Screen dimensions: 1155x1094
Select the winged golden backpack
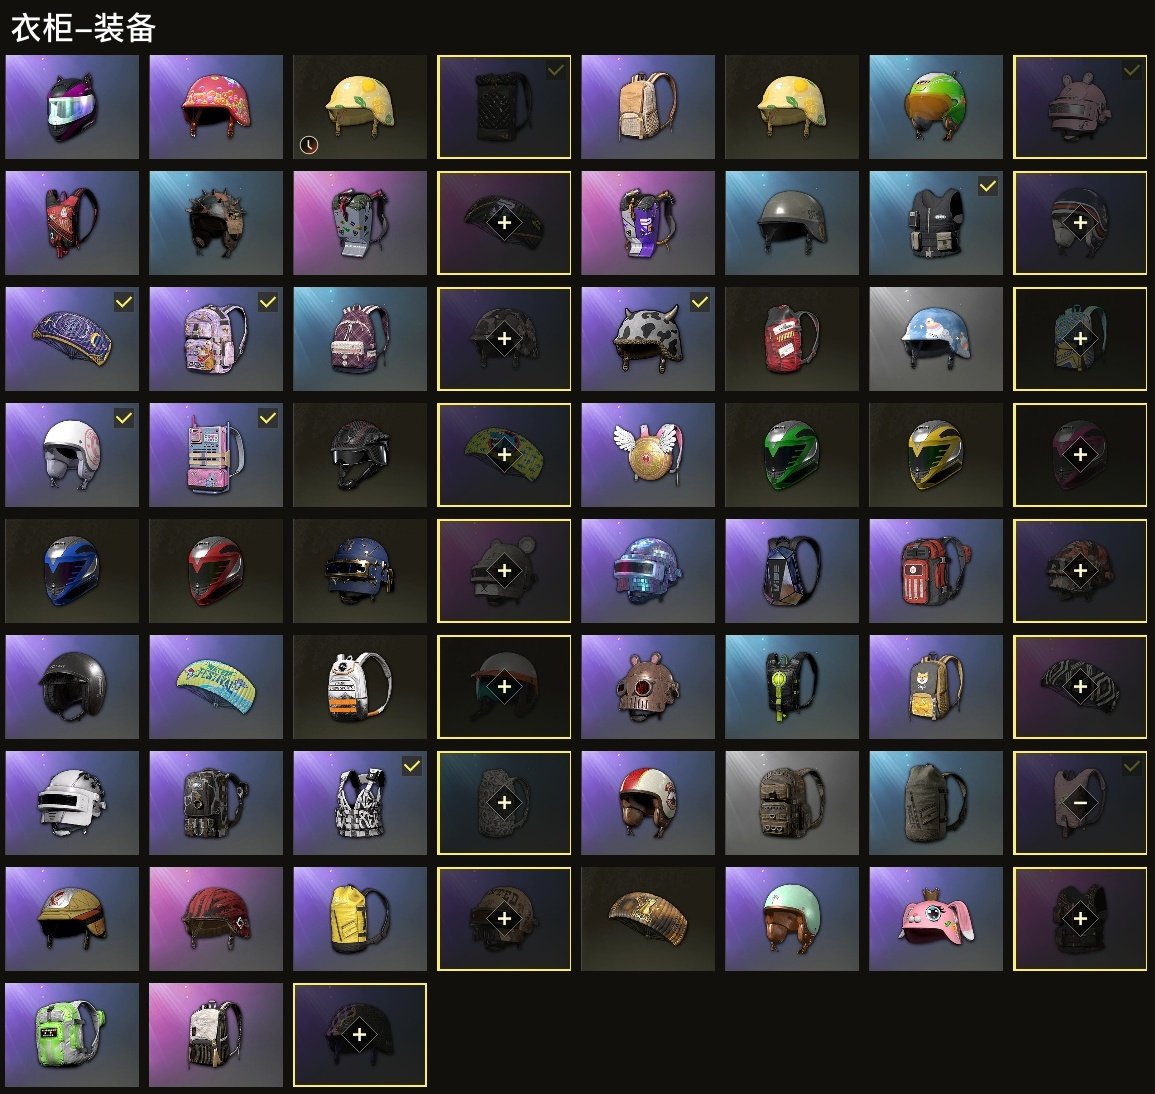click(647, 455)
